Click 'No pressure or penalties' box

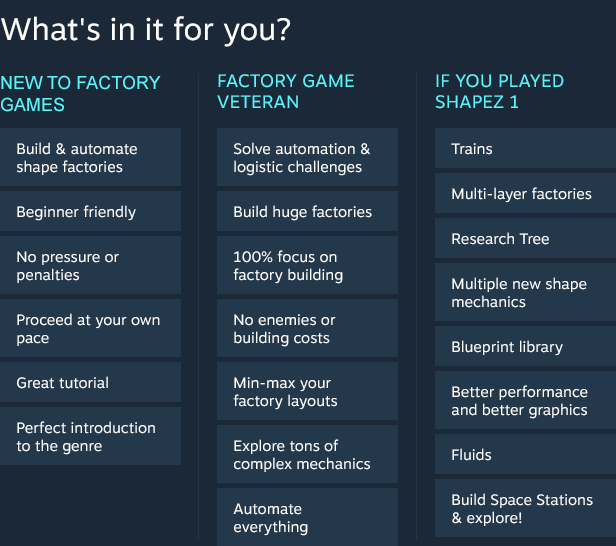(x=90, y=266)
